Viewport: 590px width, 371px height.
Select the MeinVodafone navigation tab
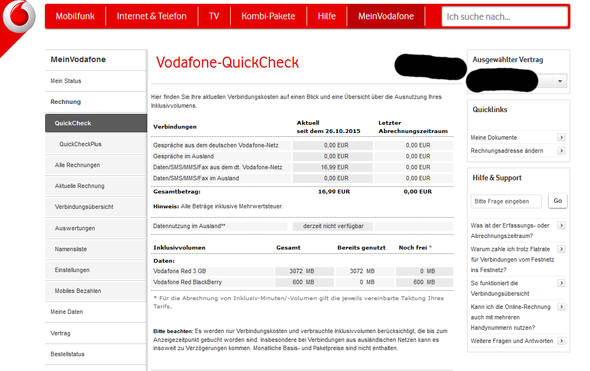click(x=386, y=16)
